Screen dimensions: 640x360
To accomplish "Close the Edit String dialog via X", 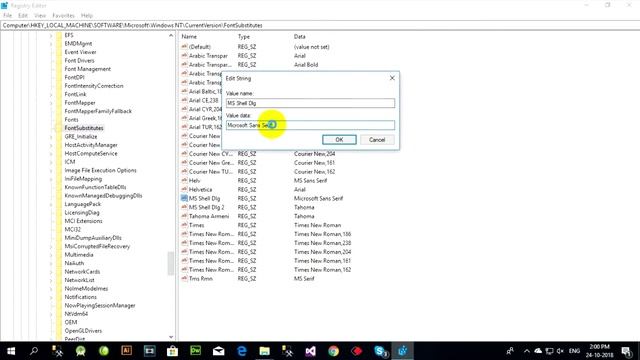I will click(392, 78).
